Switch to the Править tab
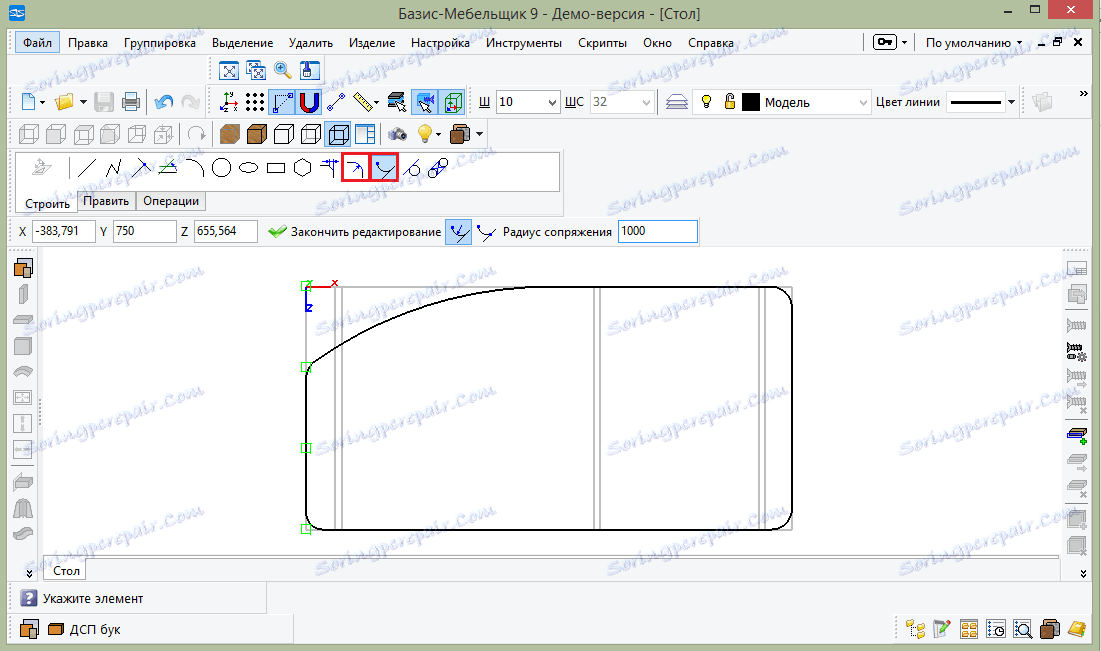This screenshot has width=1101, height=651. 106,201
